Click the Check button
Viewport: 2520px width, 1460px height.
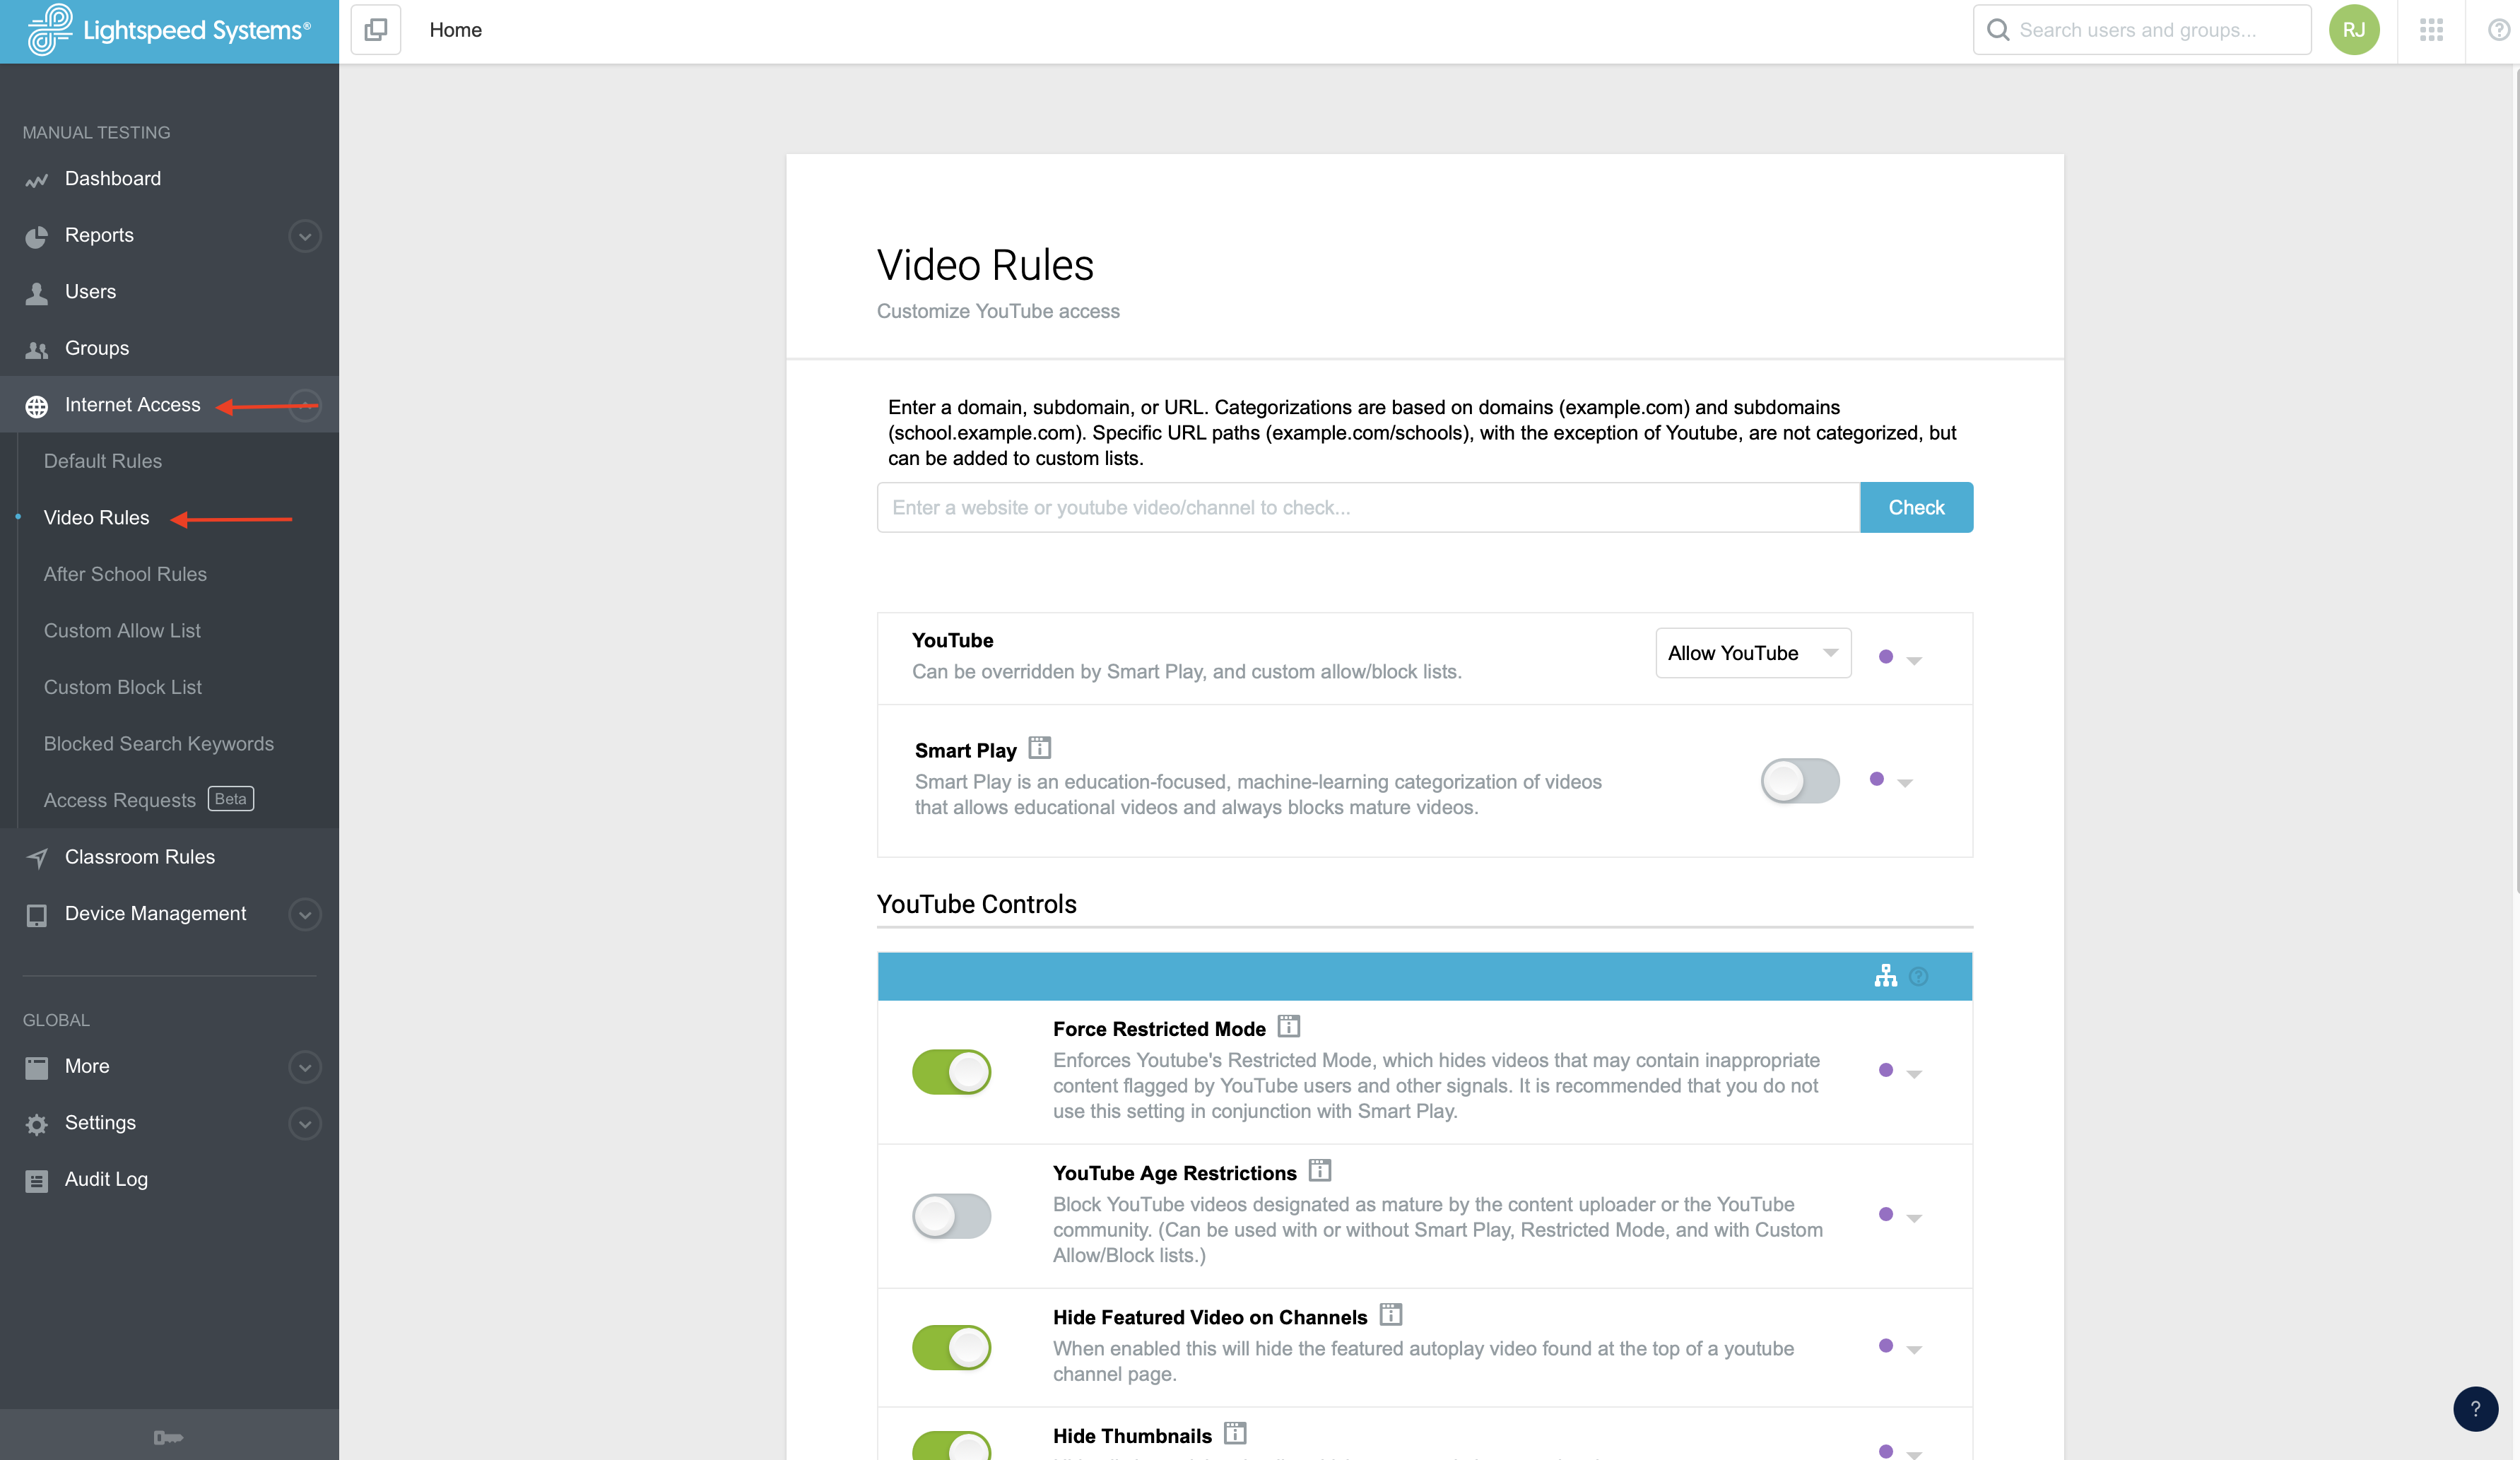click(1916, 507)
